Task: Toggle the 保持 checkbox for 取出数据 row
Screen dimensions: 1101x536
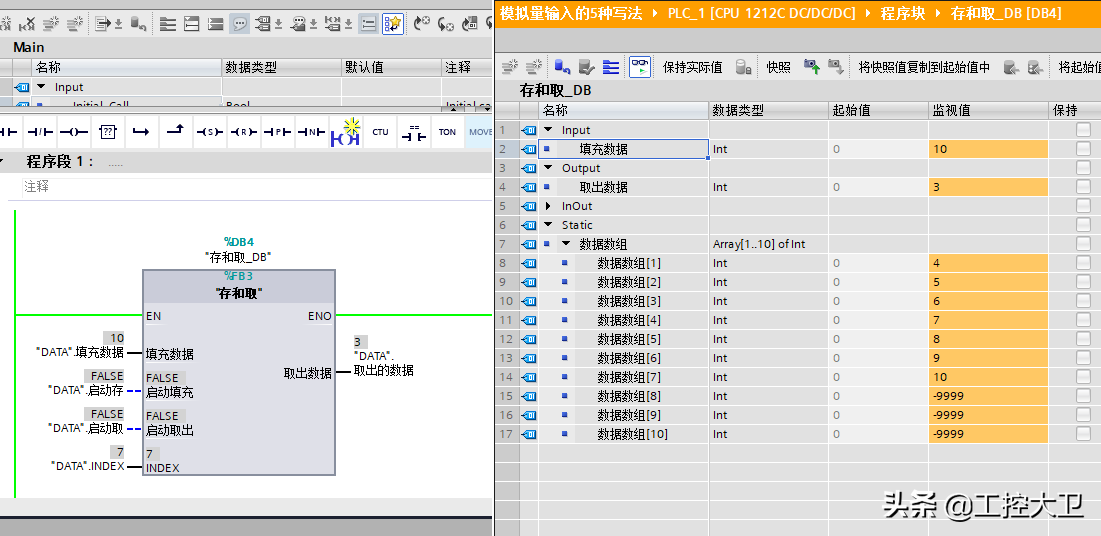Action: click(1083, 187)
